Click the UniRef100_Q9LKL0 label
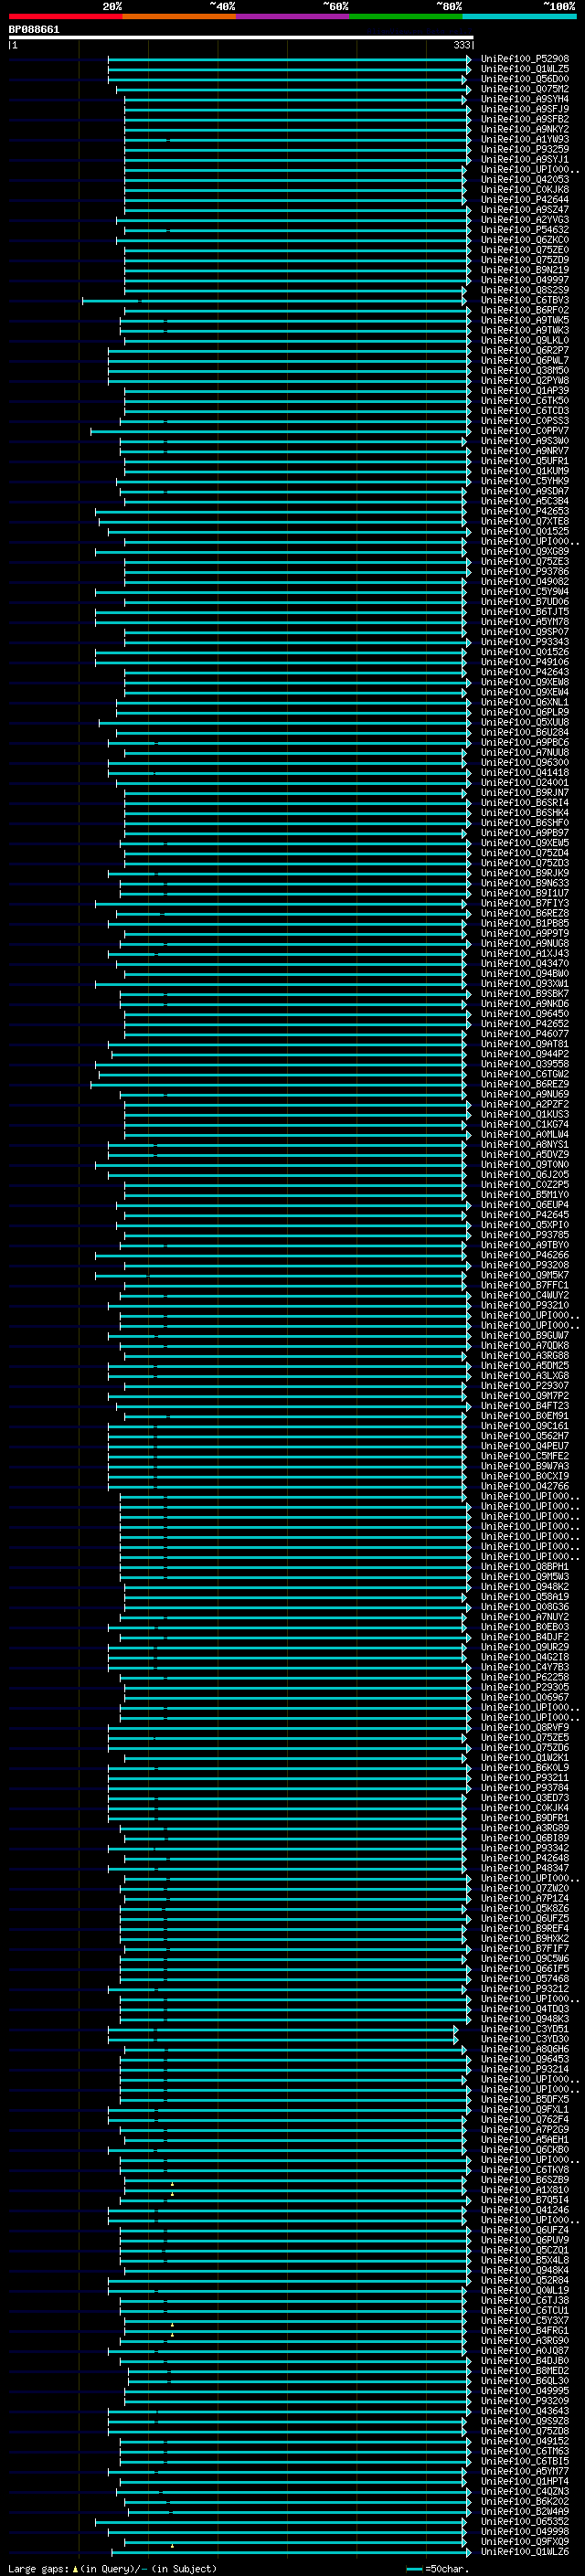 (x=525, y=341)
